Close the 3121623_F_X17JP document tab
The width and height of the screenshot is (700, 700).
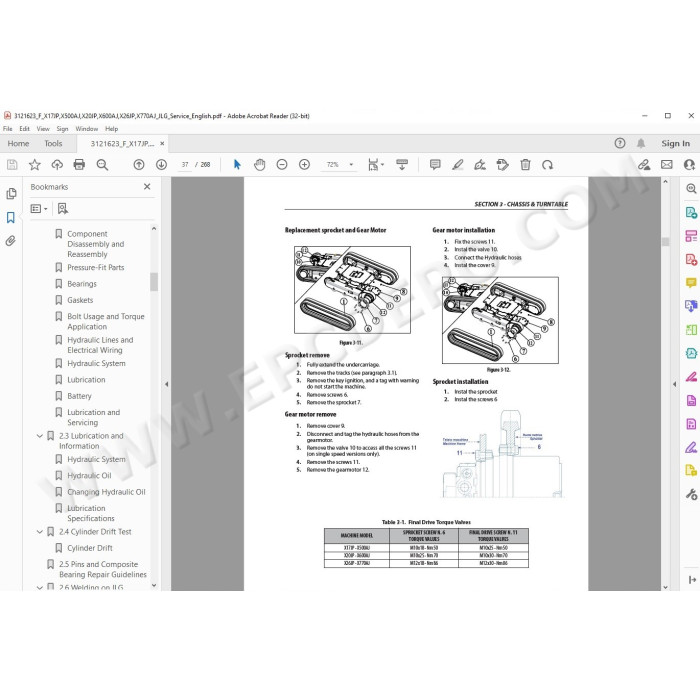[x=162, y=143]
